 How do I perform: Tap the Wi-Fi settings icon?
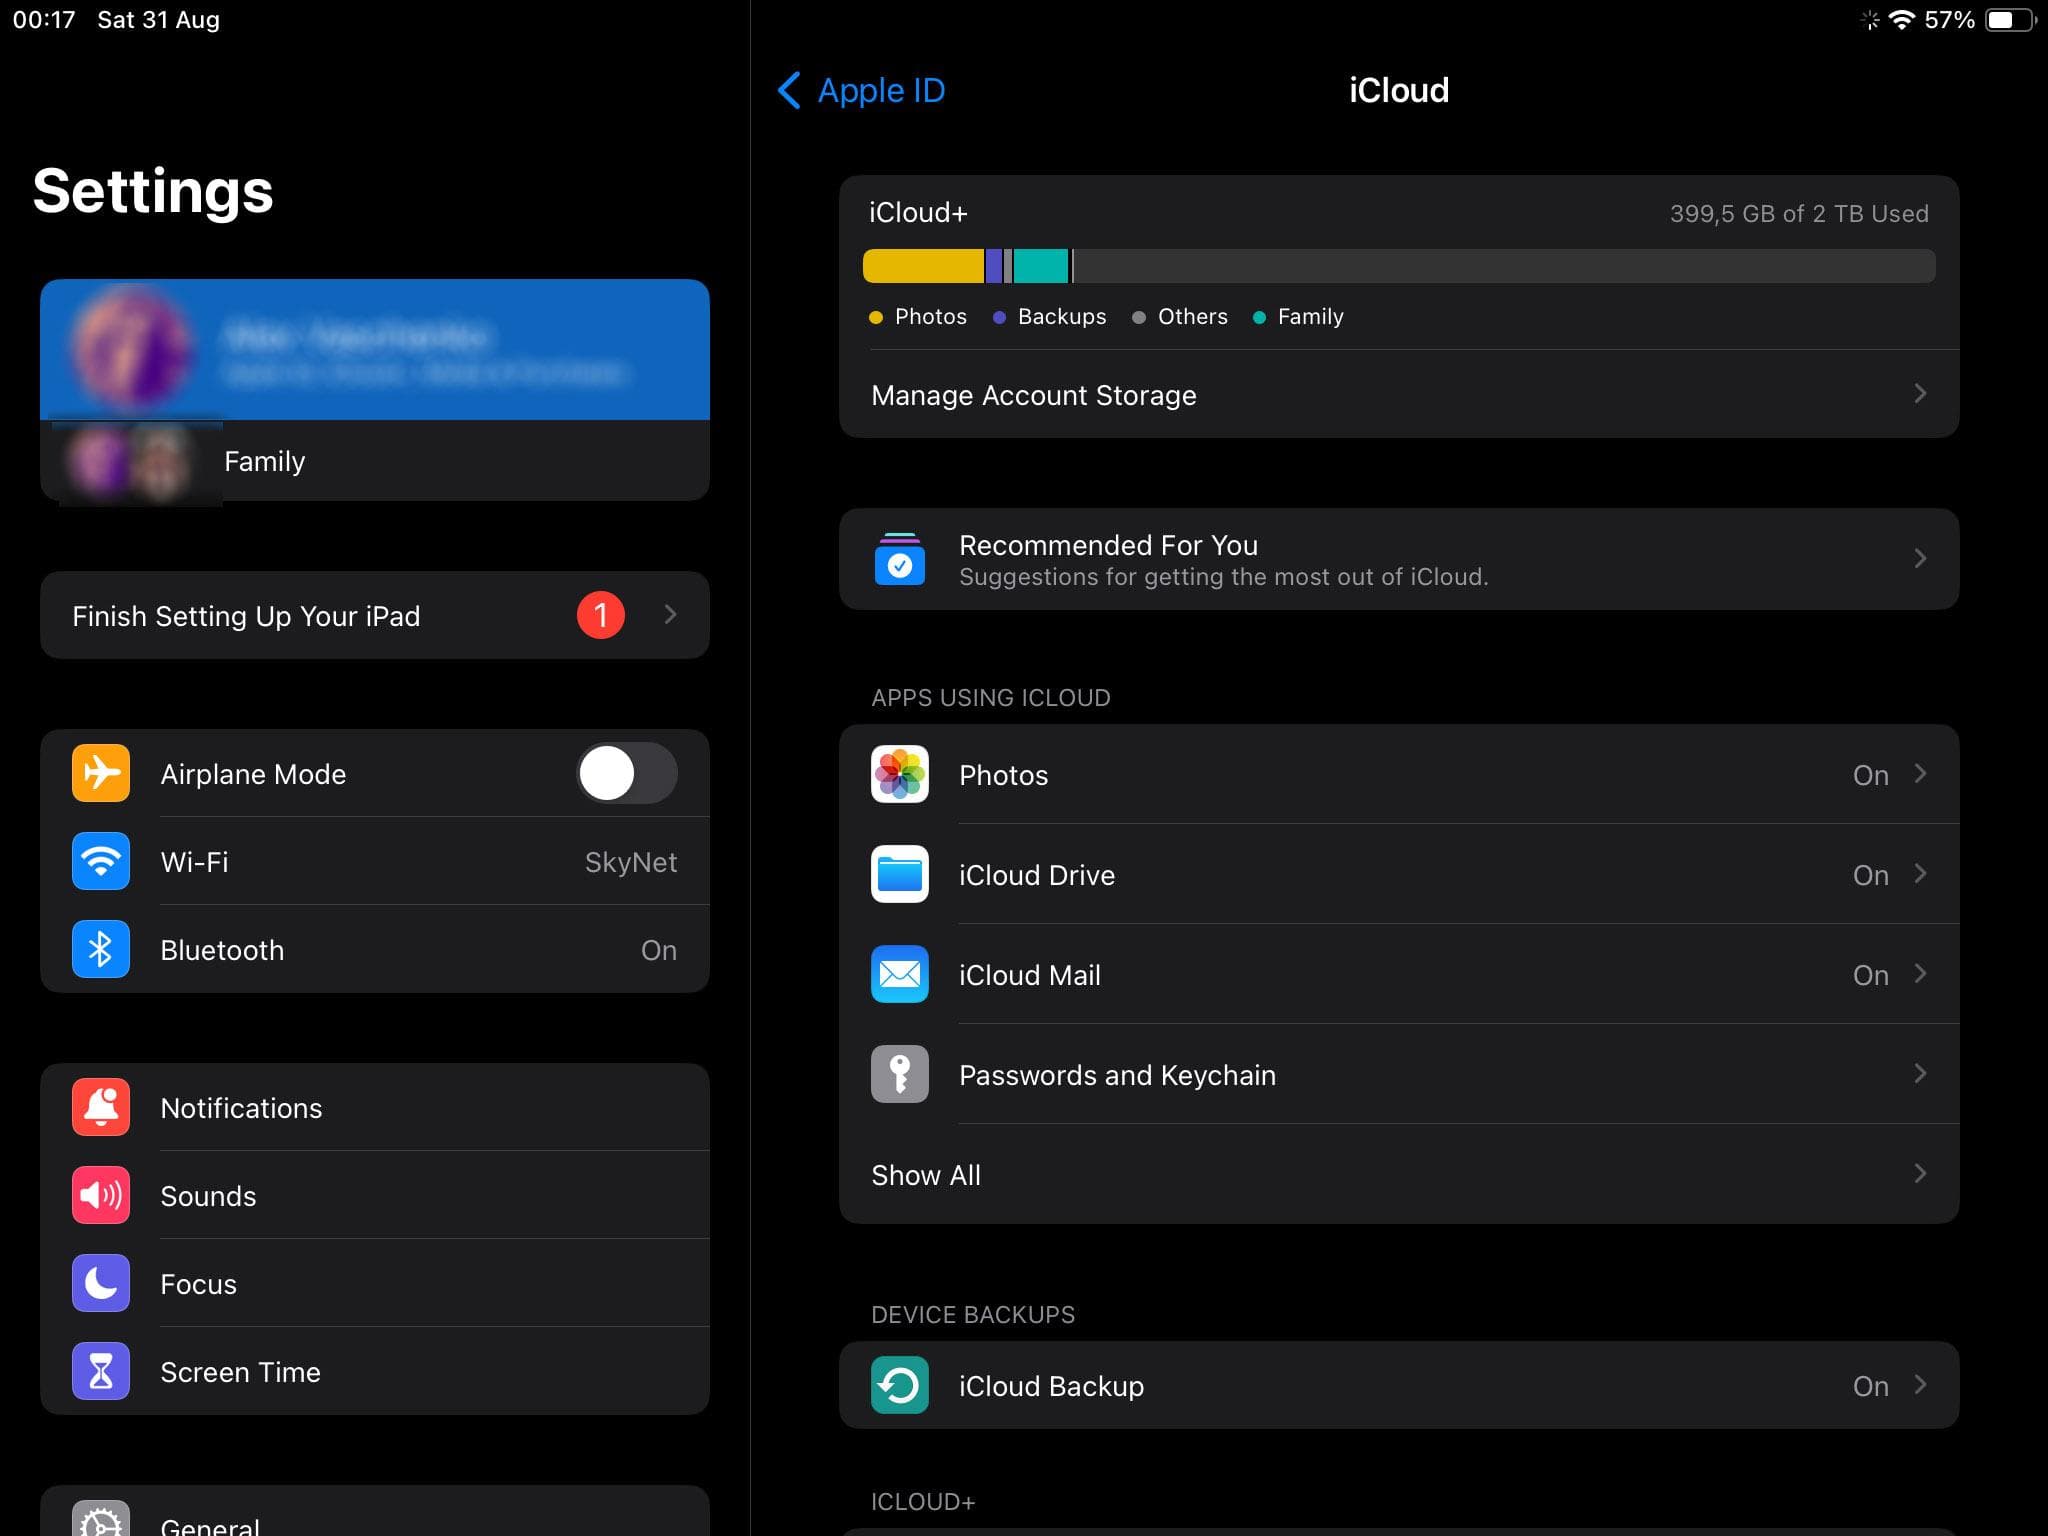101,861
